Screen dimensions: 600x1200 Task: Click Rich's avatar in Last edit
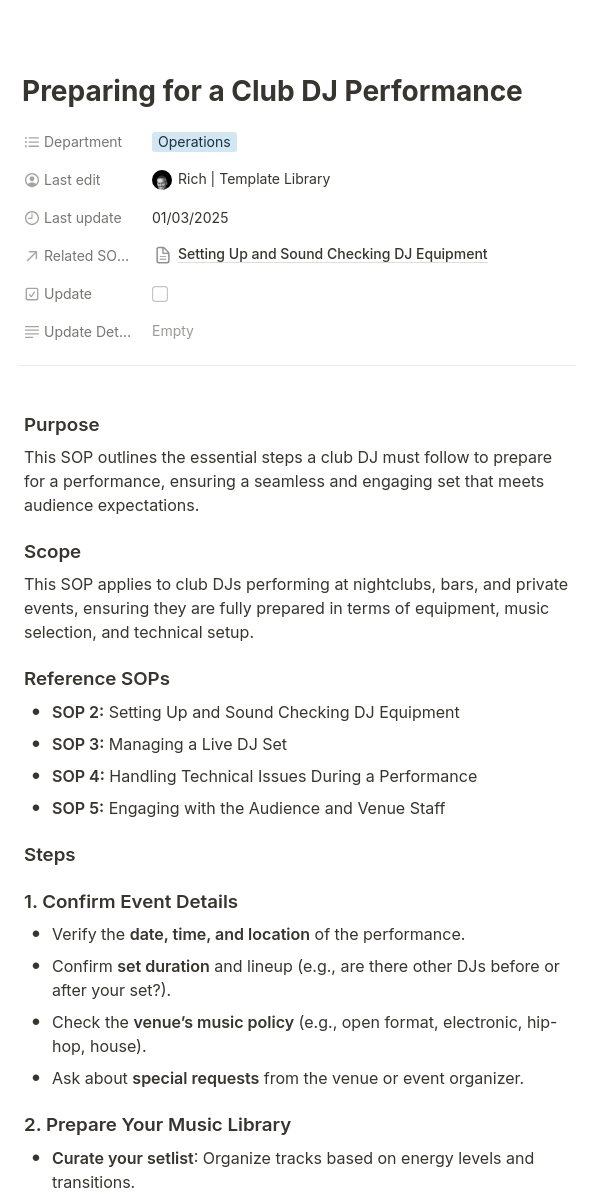click(162, 180)
